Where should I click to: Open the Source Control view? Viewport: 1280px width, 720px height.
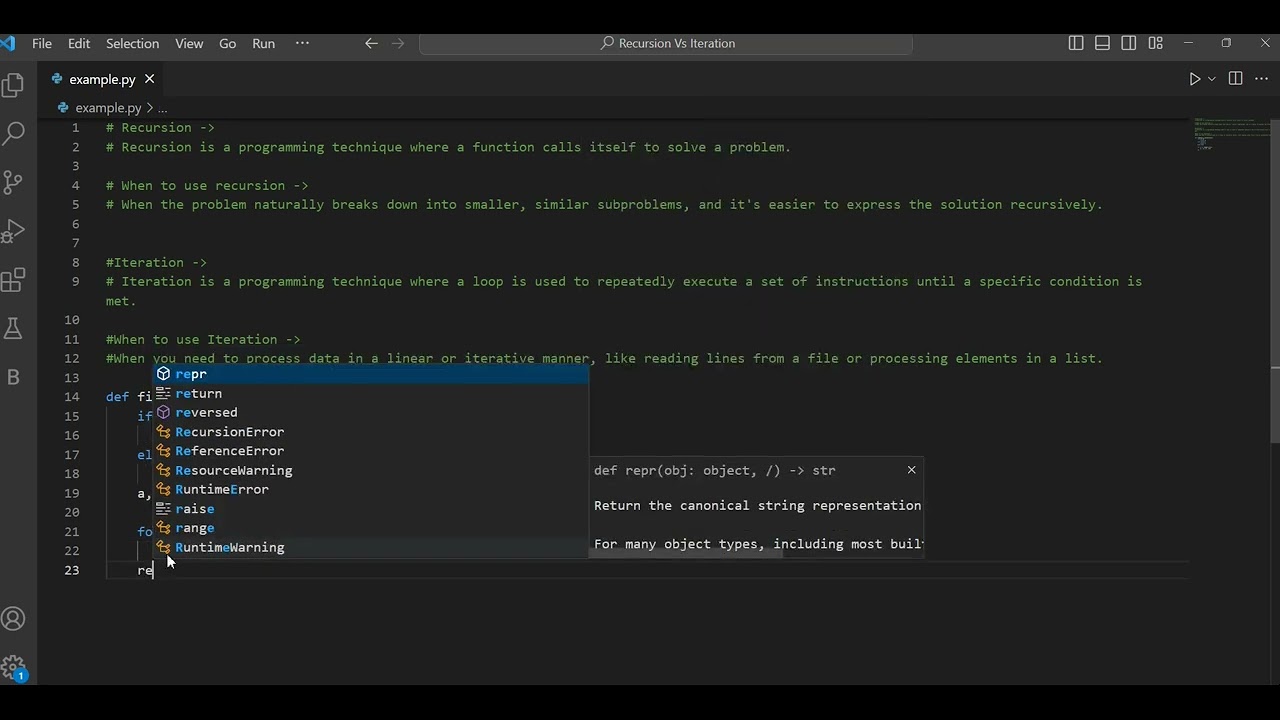[x=14, y=182]
